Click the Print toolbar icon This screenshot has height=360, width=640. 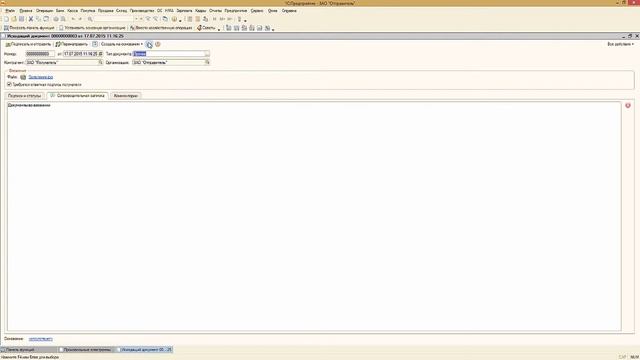click(56, 19)
